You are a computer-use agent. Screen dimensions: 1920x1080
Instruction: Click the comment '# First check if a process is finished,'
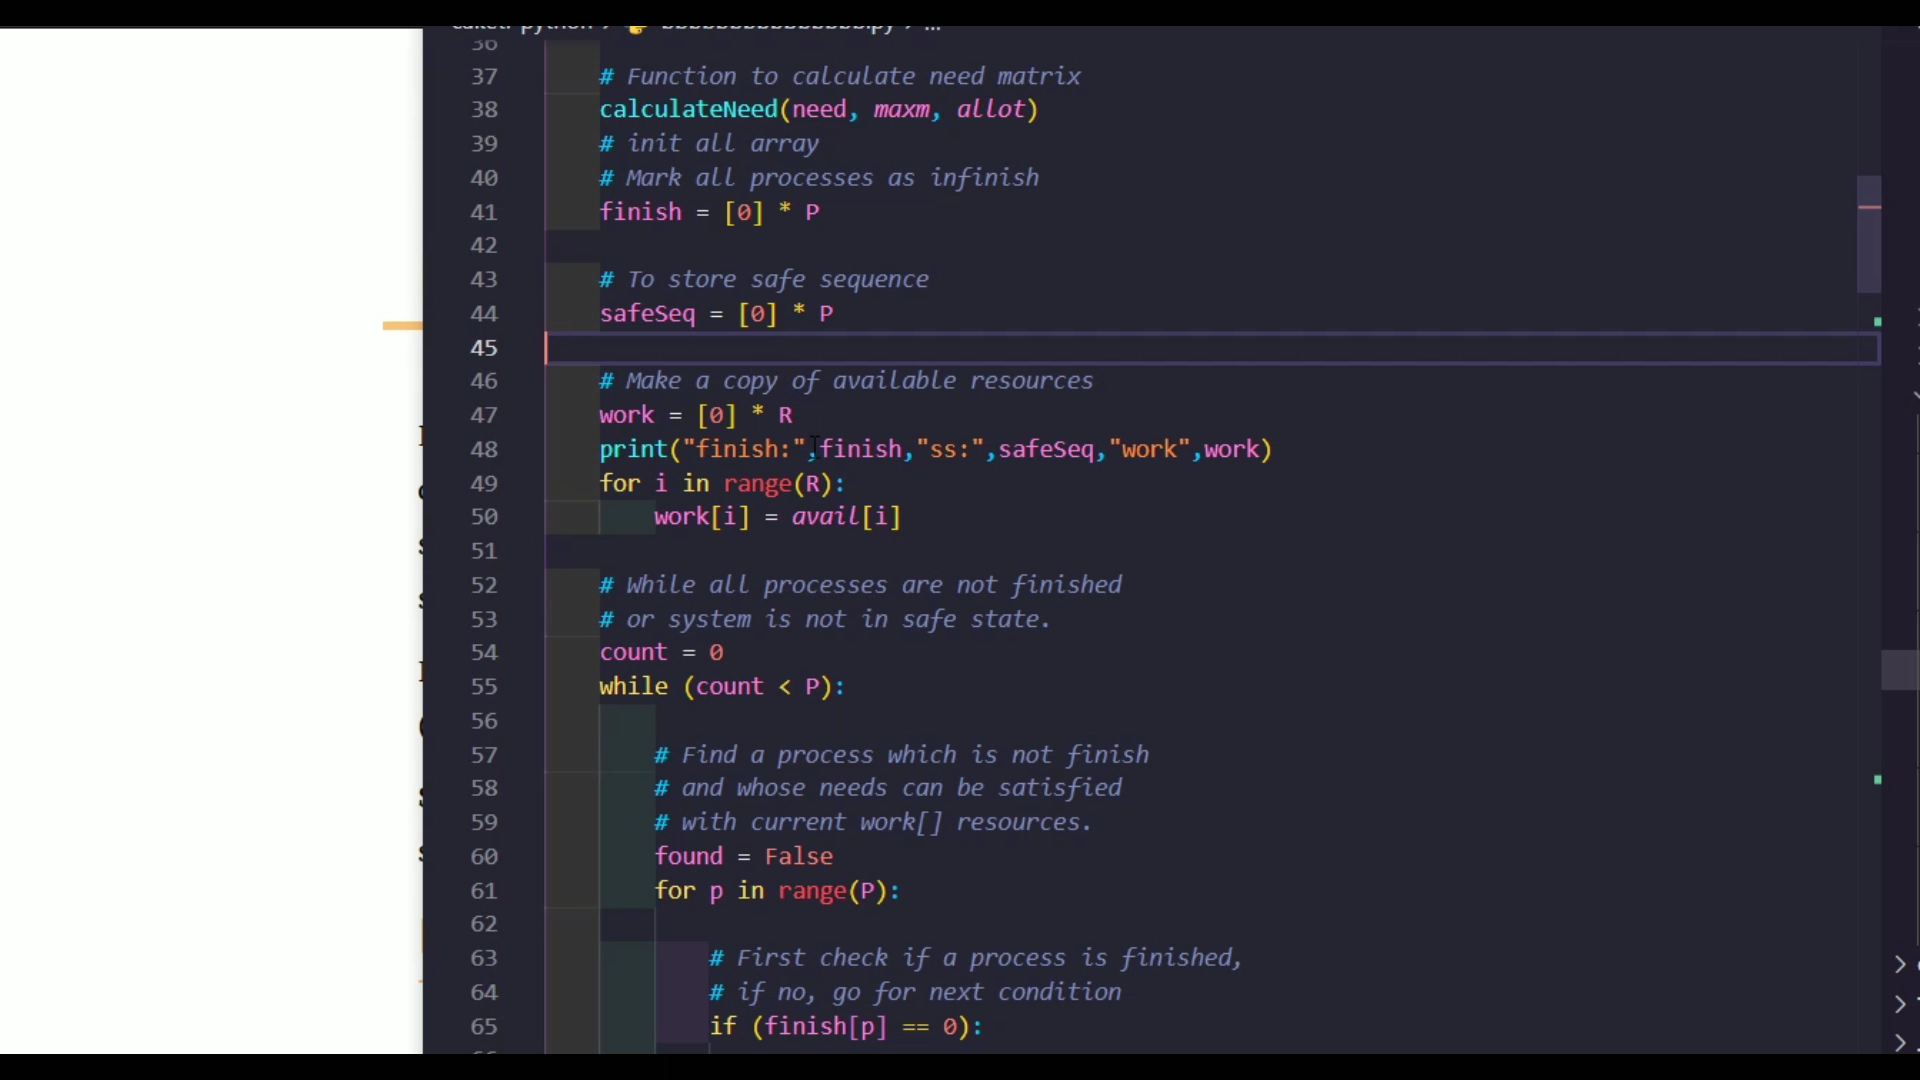point(976,959)
